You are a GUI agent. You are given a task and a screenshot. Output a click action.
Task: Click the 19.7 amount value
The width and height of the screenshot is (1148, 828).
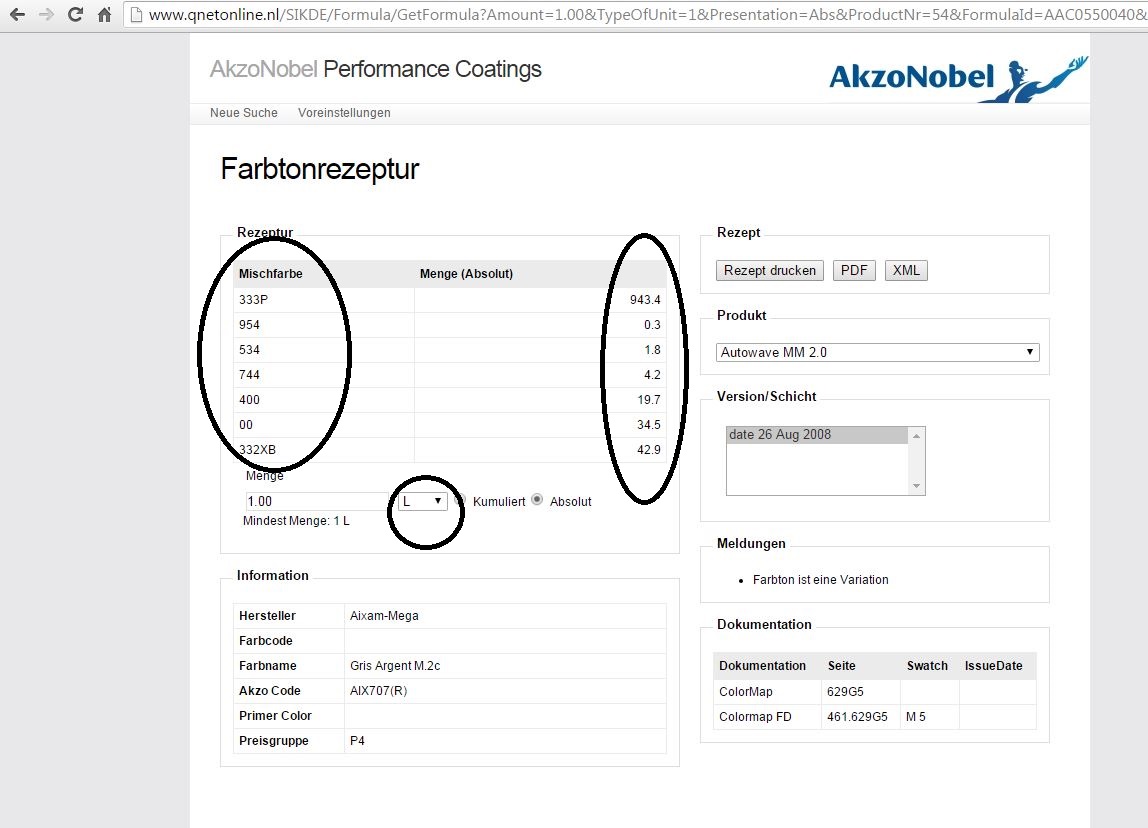pyautogui.click(x=649, y=400)
